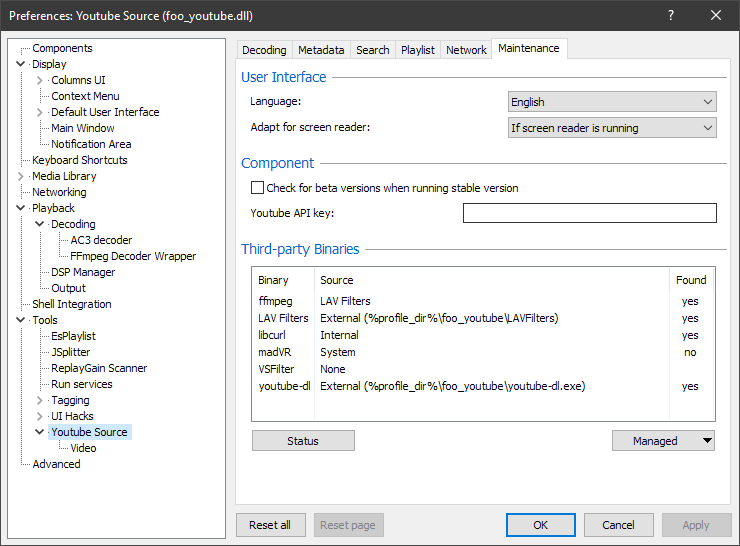Click the 'None' source cell for VSFilter
The height and width of the screenshot is (546, 740).
pos(333,369)
